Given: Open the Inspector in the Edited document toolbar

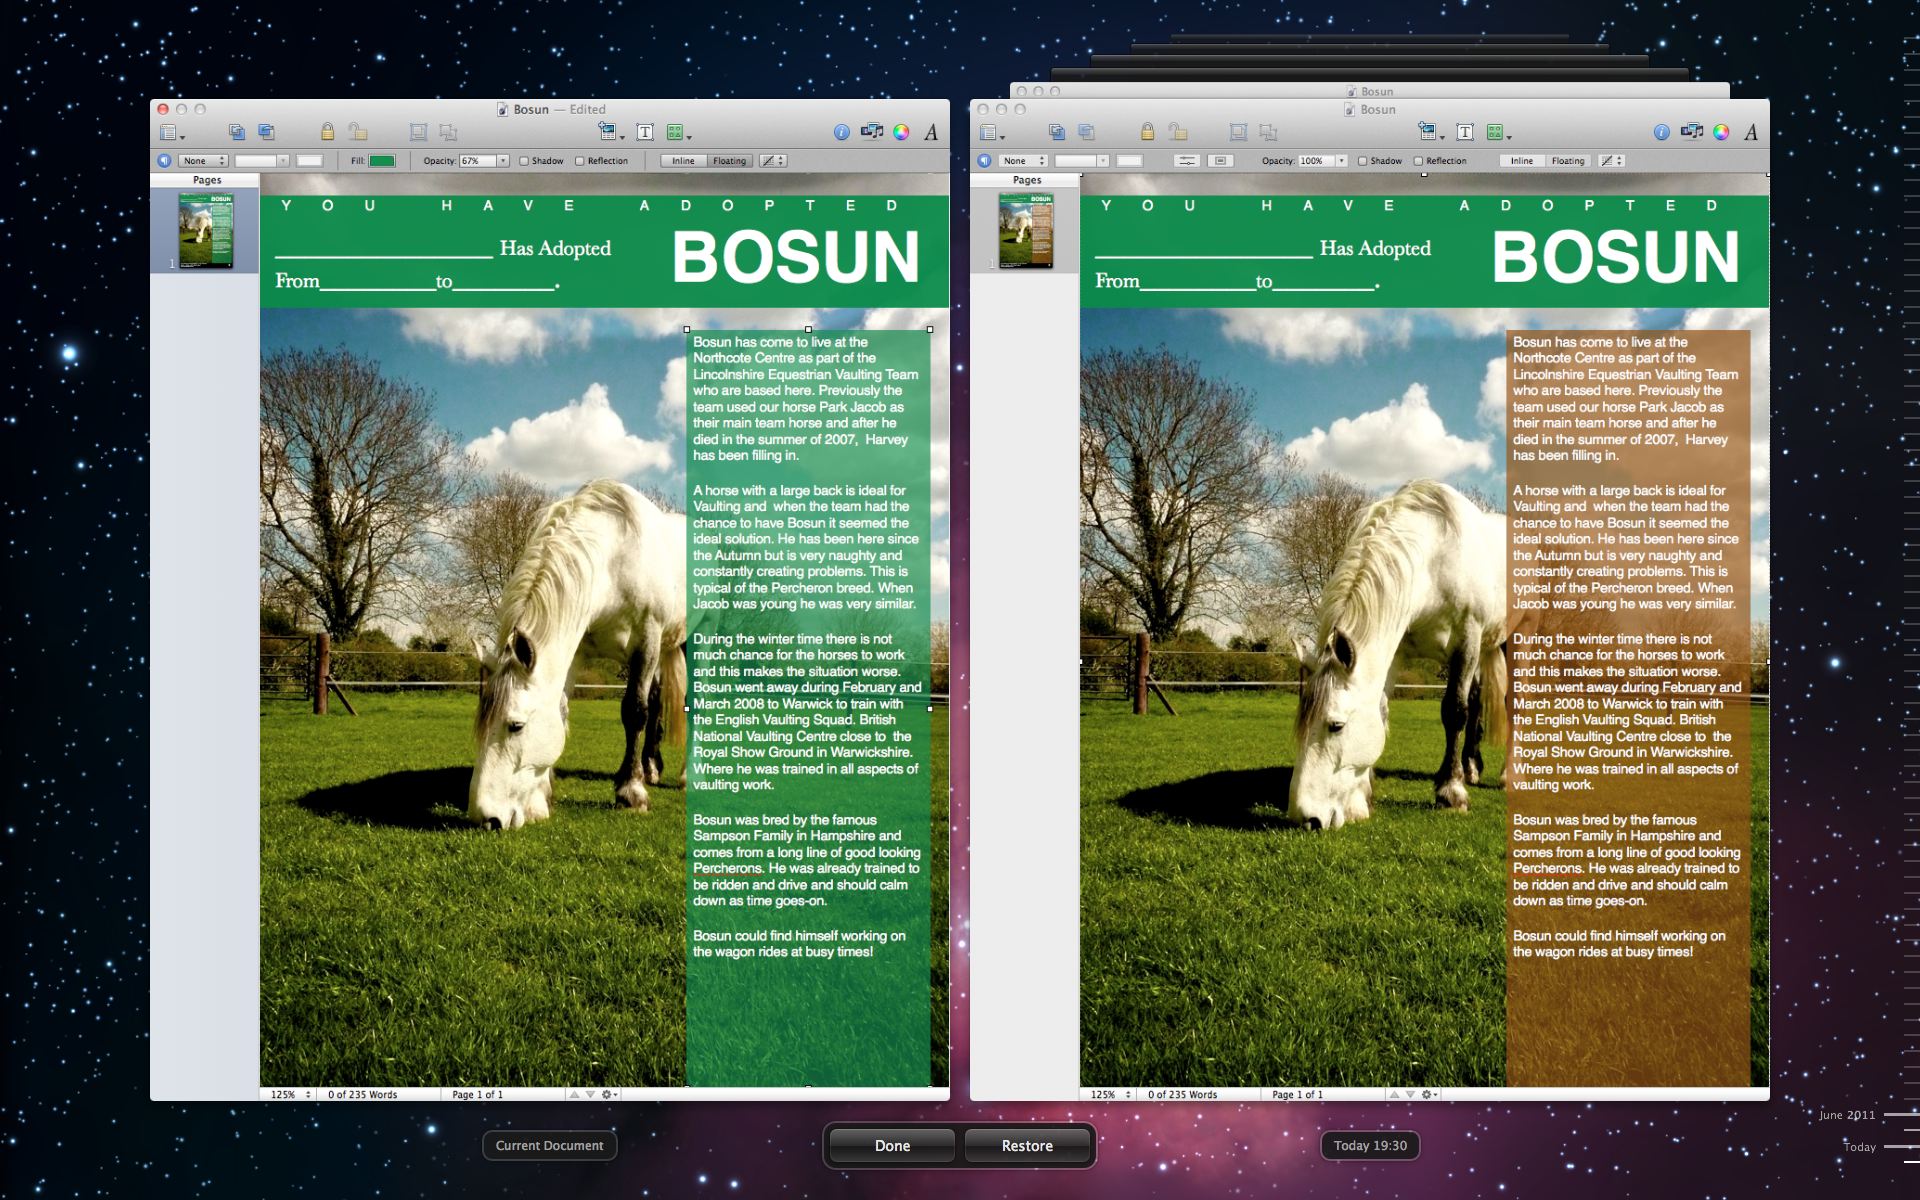Looking at the screenshot, I should pyautogui.click(x=841, y=132).
